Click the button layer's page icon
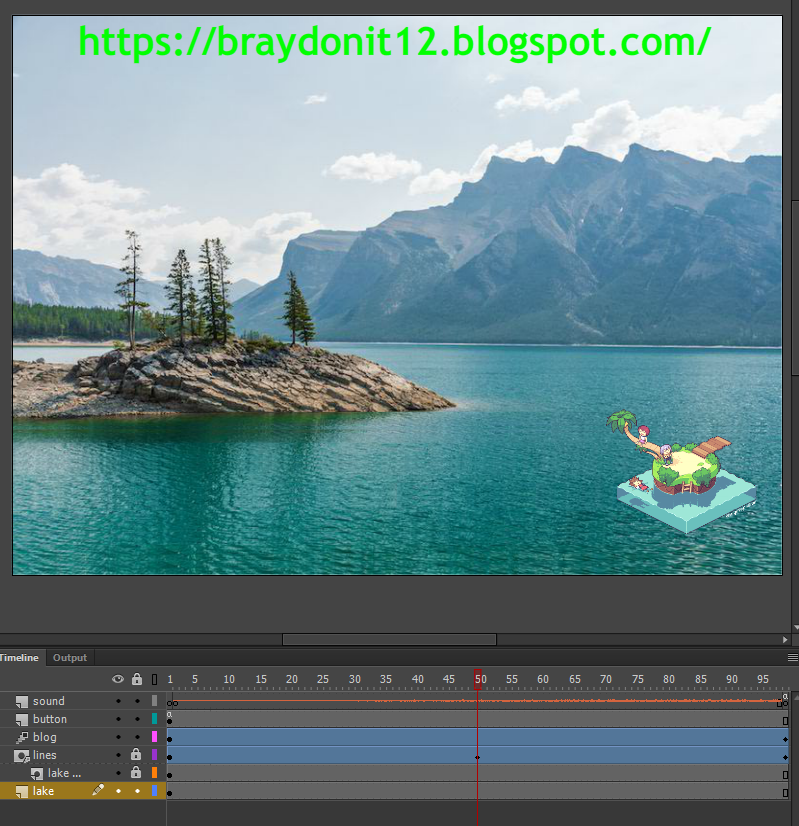Screen dimensions: 799x826 pyautogui.click(x=22, y=720)
